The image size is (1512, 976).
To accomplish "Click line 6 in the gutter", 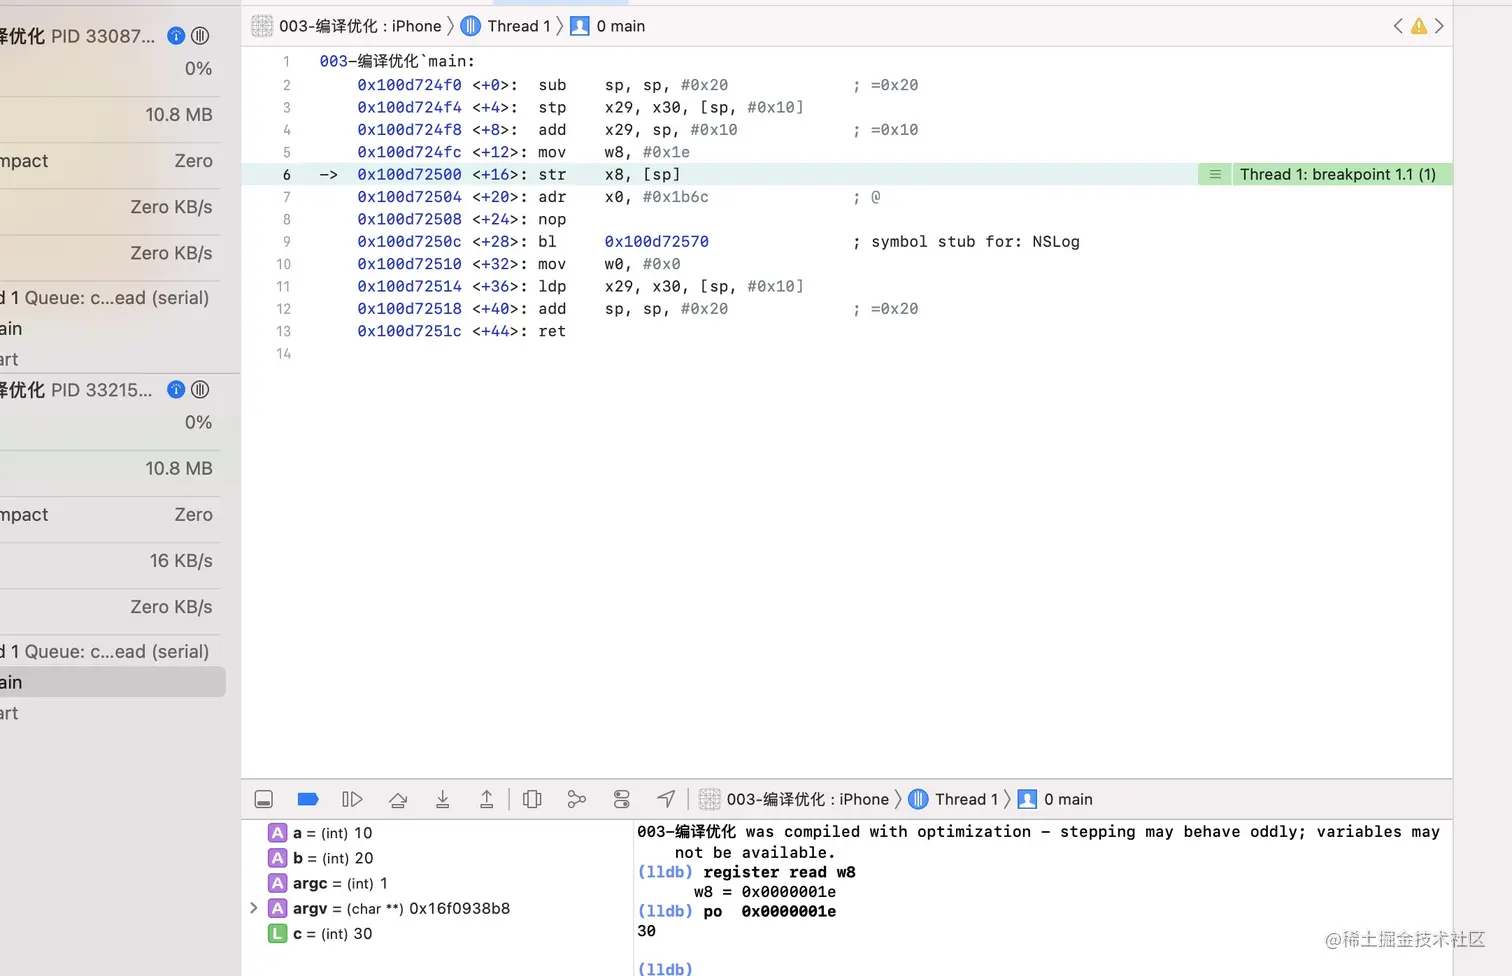I will 286,174.
